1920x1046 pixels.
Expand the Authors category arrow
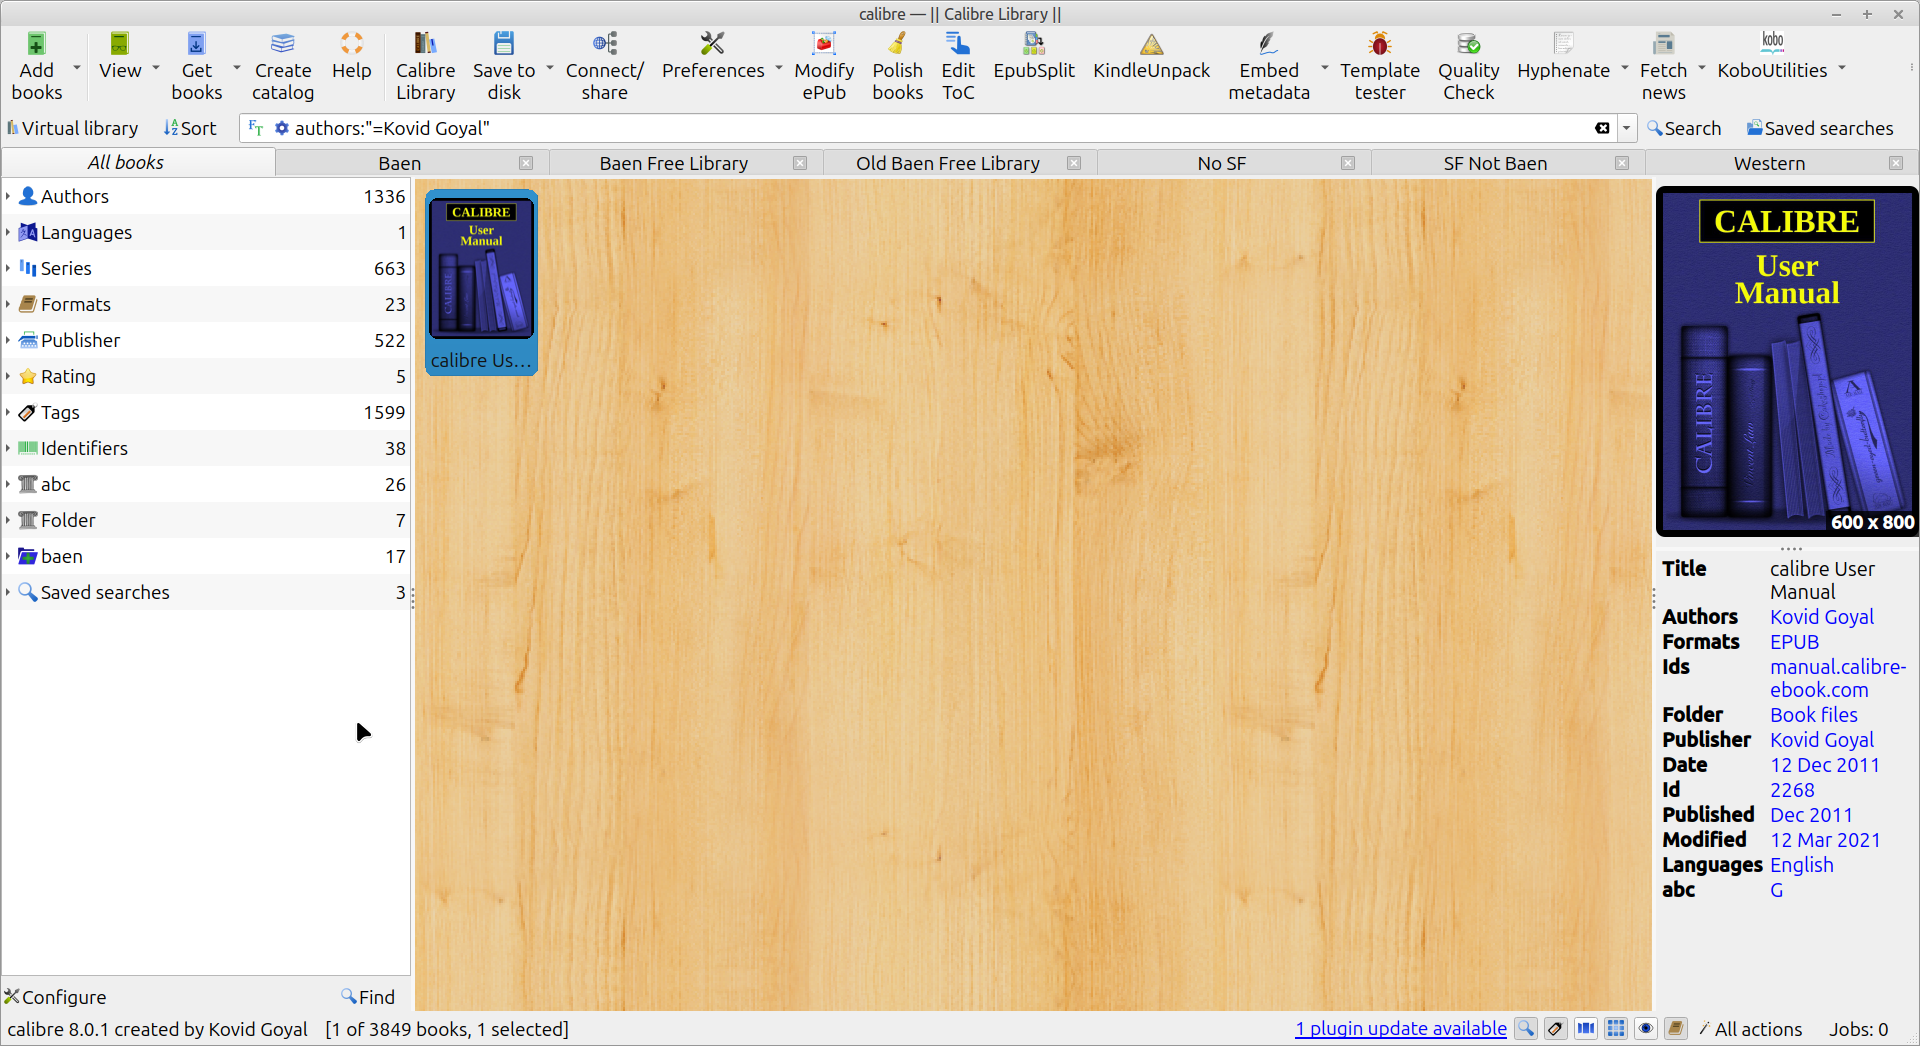coord(8,196)
